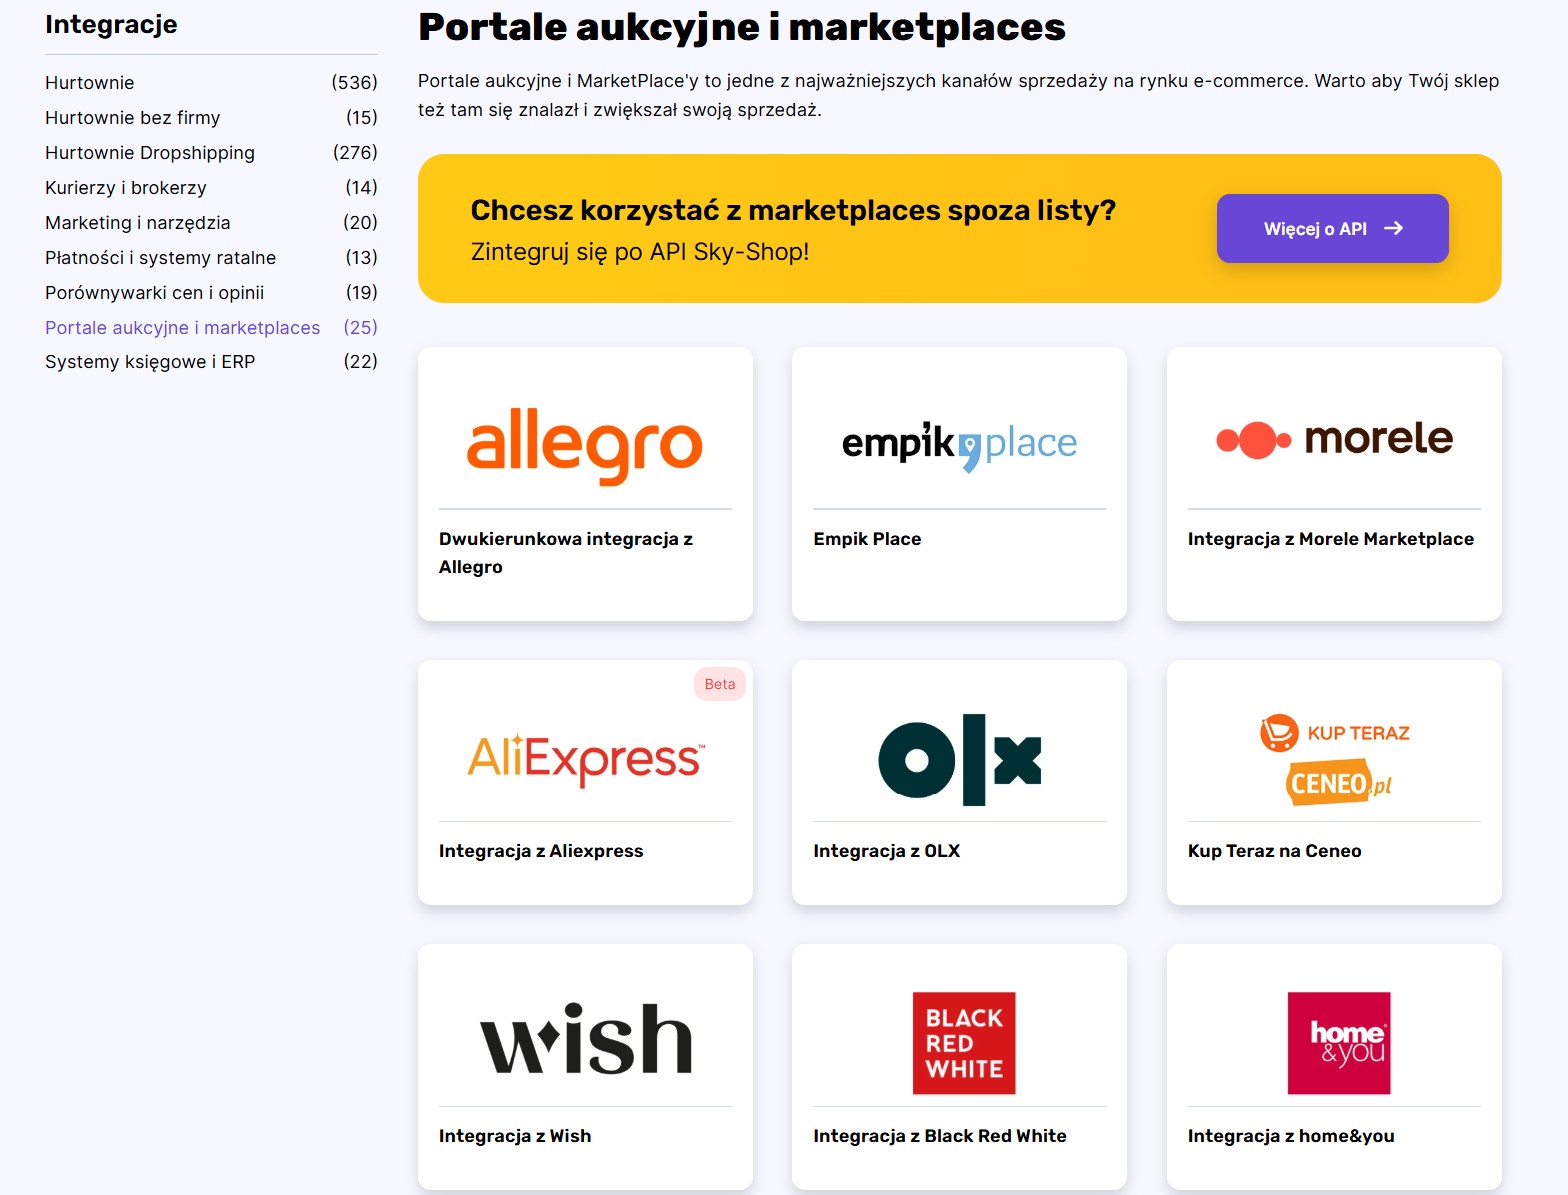The width and height of the screenshot is (1568, 1195).
Task: Open the Hurtownie category
Action: (90, 83)
